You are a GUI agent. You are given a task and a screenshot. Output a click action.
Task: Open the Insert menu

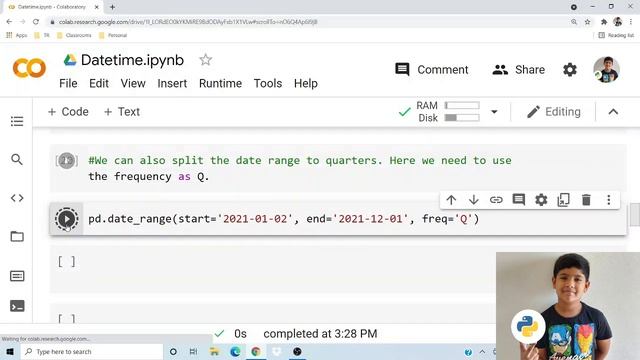[x=172, y=83]
